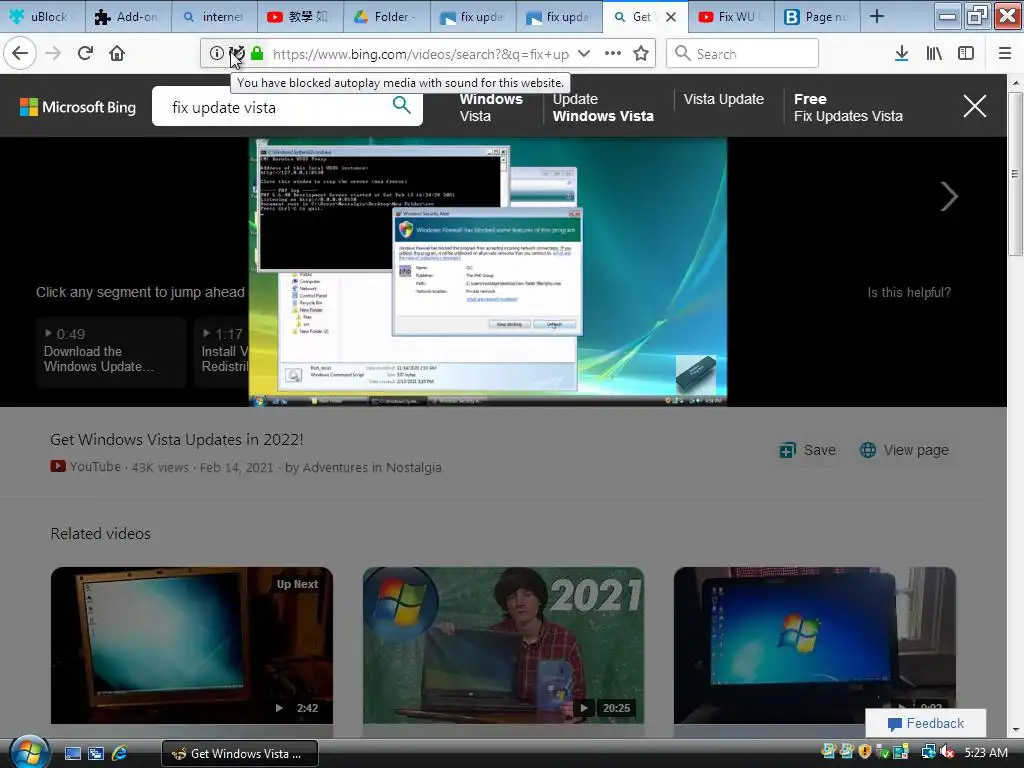This screenshot has width=1024, height=768.
Task: Toggle the Firefox sidebar view
Action: 966,54
